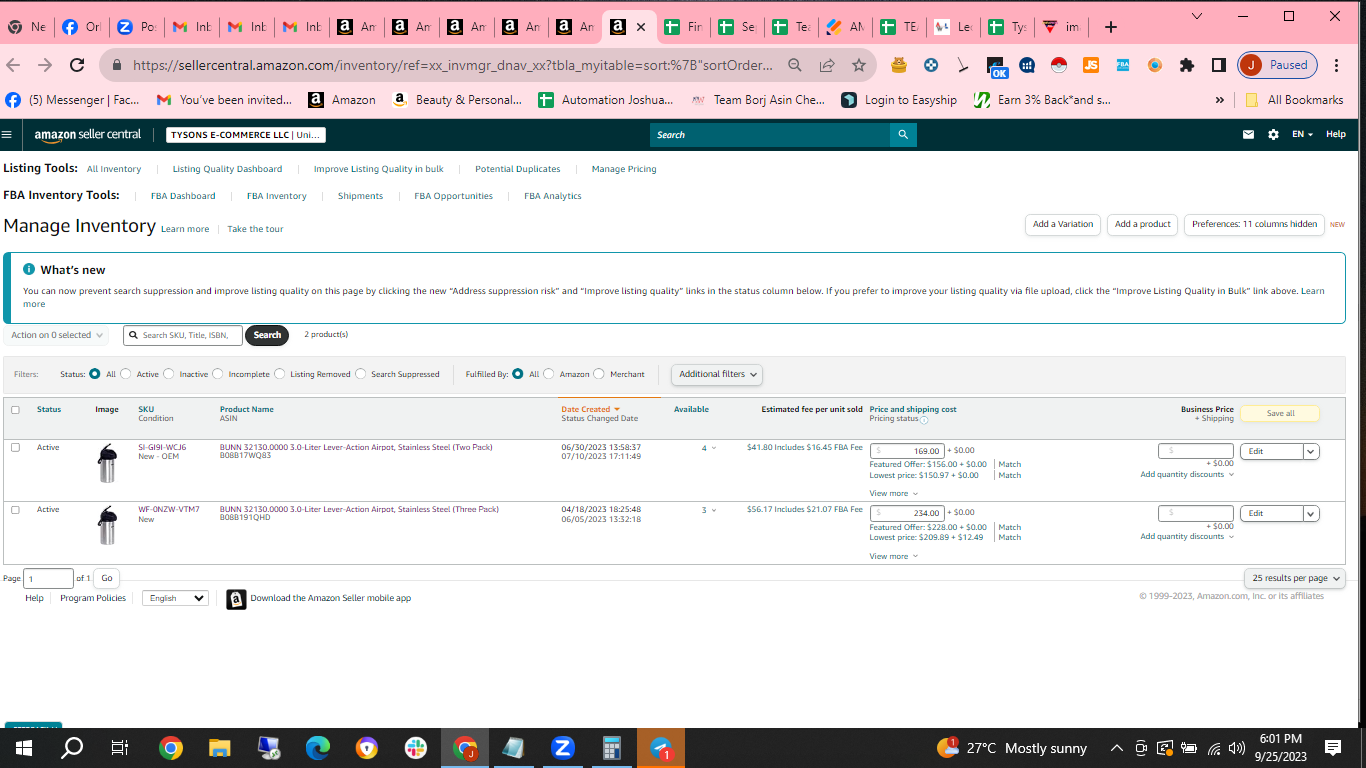Open the Take the tour link
This screenshot has width=1366, height=768.
click(255, 229)
